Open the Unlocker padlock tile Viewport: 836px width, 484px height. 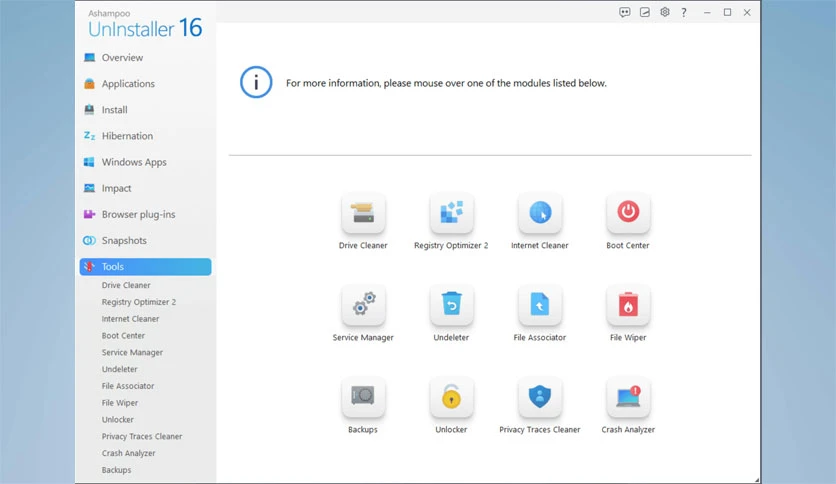(452, 397)
